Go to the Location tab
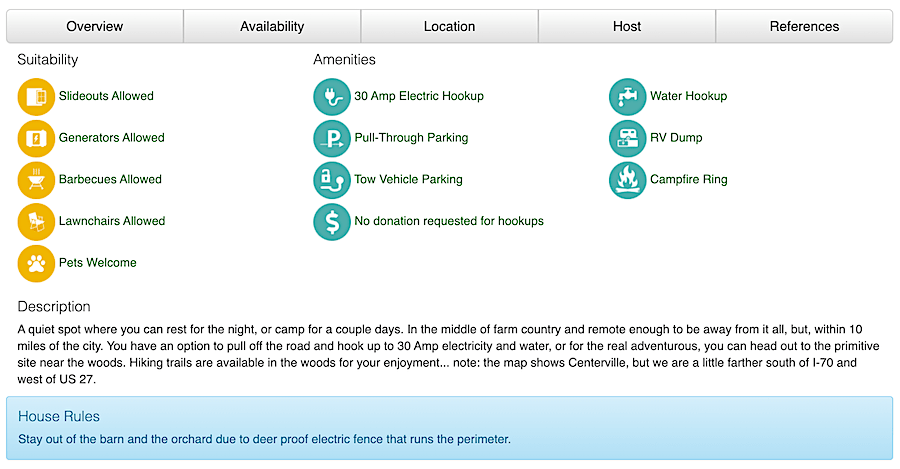The width and height of the screenshot is (900, 469). (x=449, y=26)
